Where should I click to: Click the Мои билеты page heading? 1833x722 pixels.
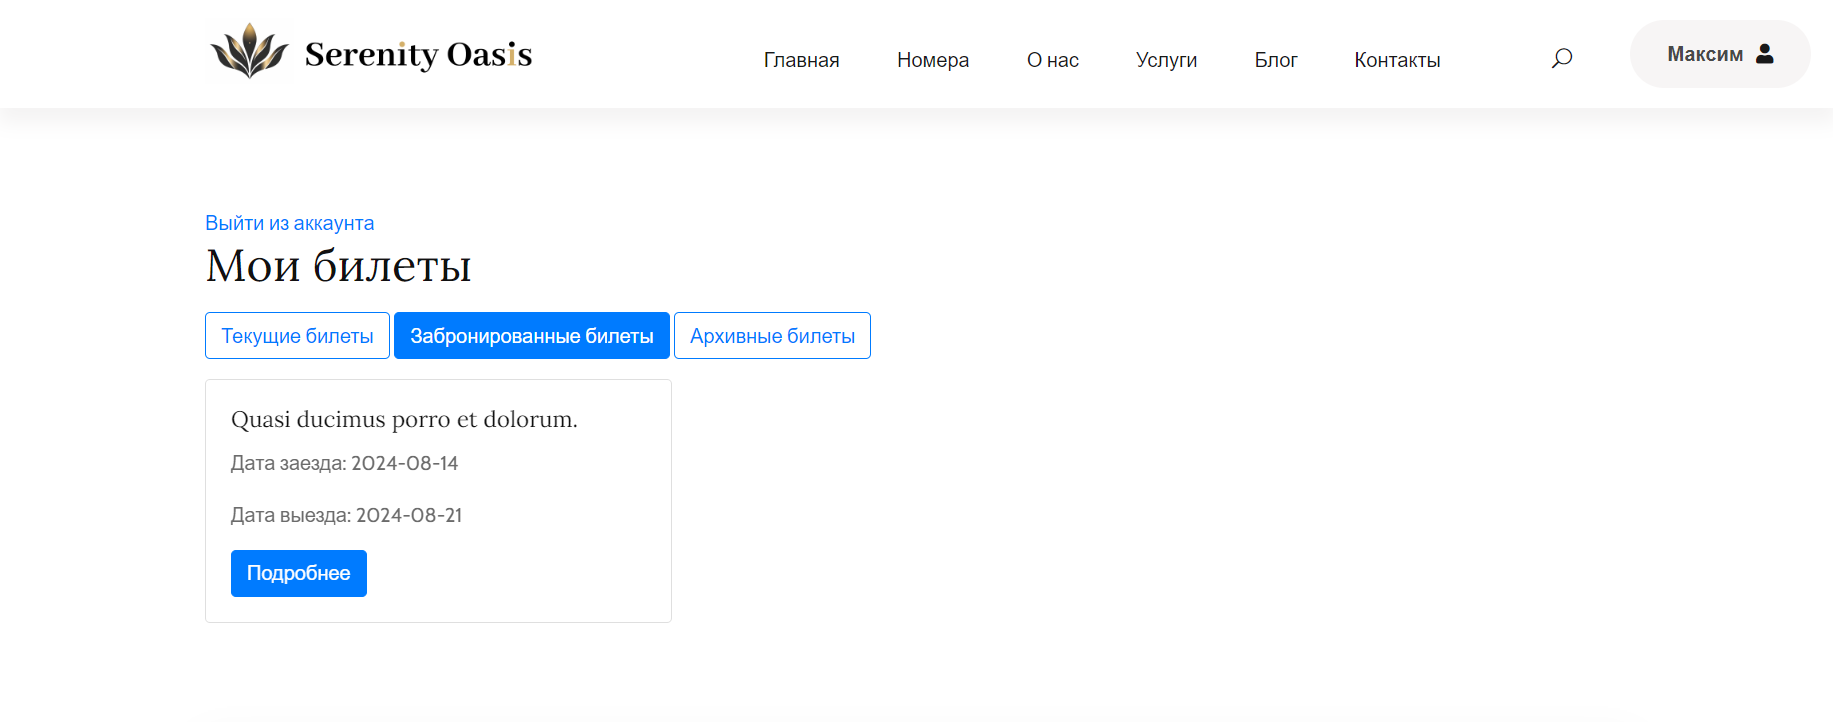(x=338, y=266)
